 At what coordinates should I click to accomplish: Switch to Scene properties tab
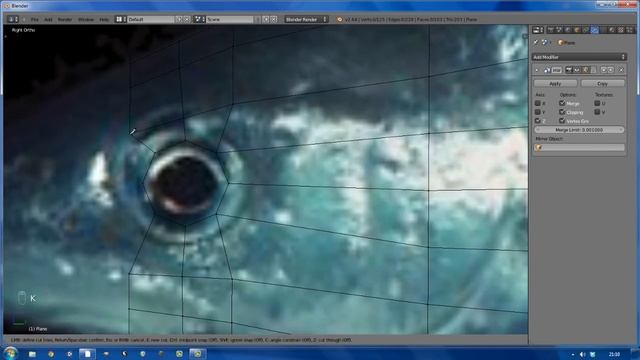click(x=559, y=30)
